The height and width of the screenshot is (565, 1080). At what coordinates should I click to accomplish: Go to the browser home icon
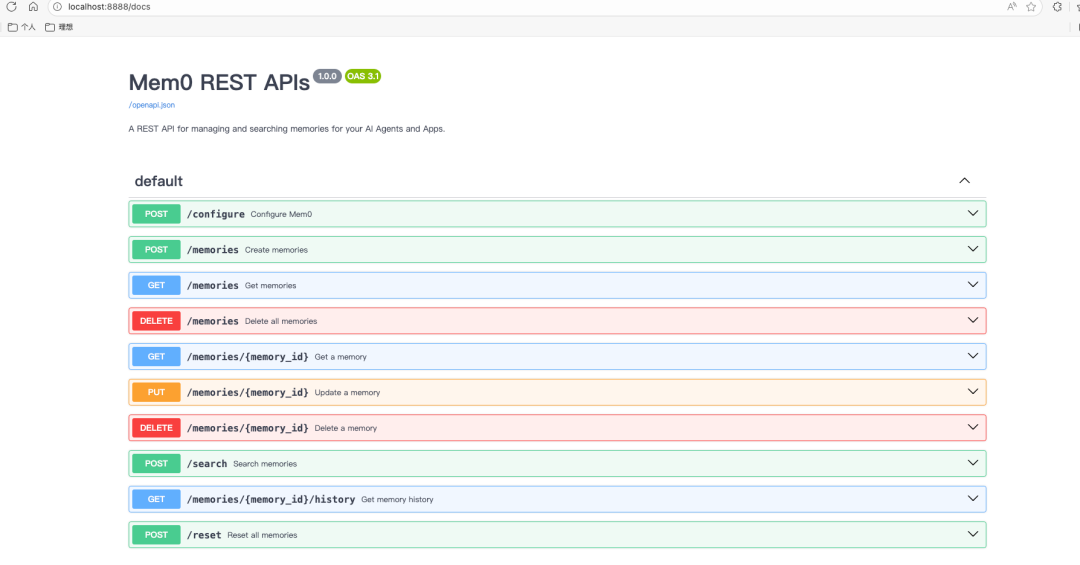pos(33,7)
